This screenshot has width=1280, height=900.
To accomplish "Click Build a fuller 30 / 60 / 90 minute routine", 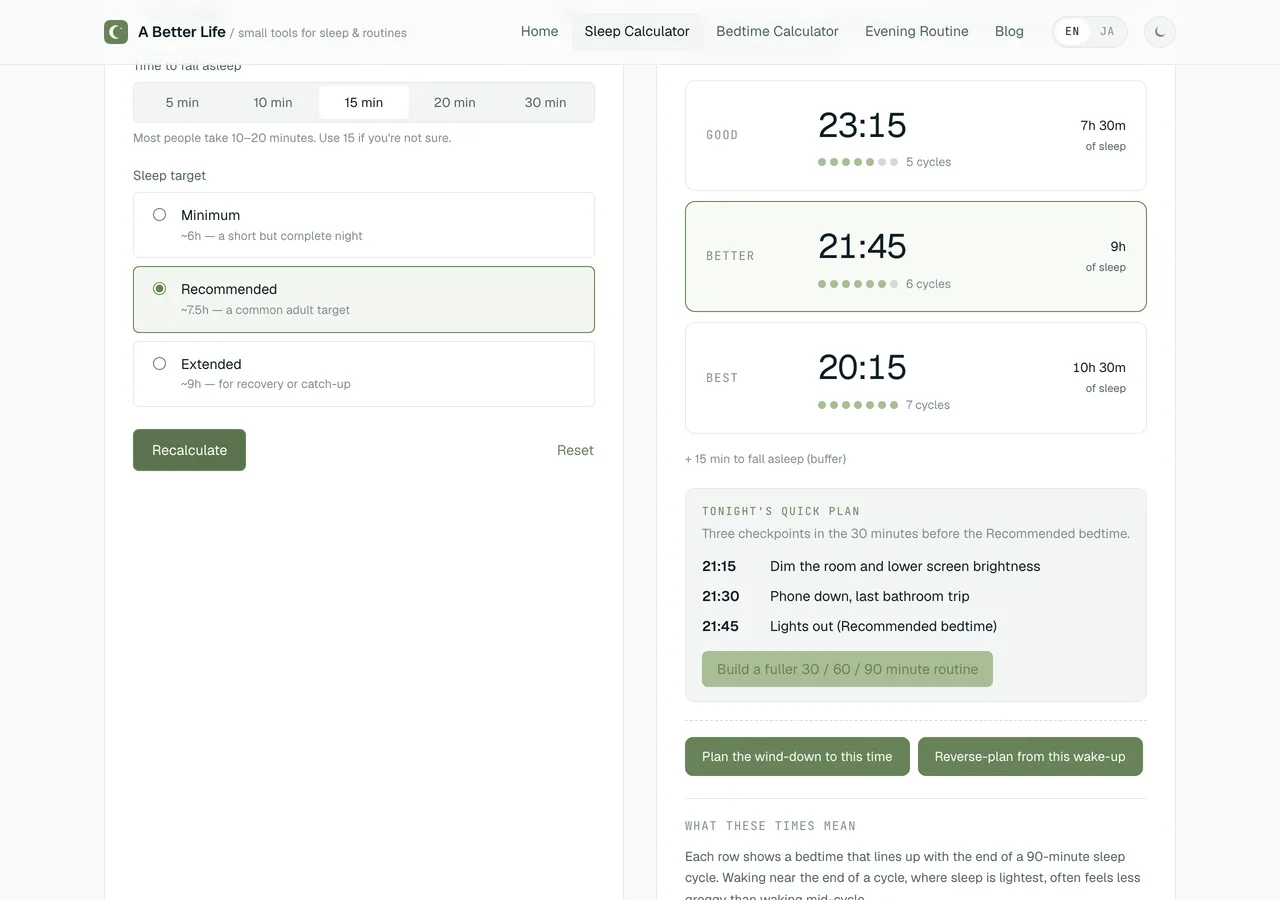I will click(x=847, y=669).
